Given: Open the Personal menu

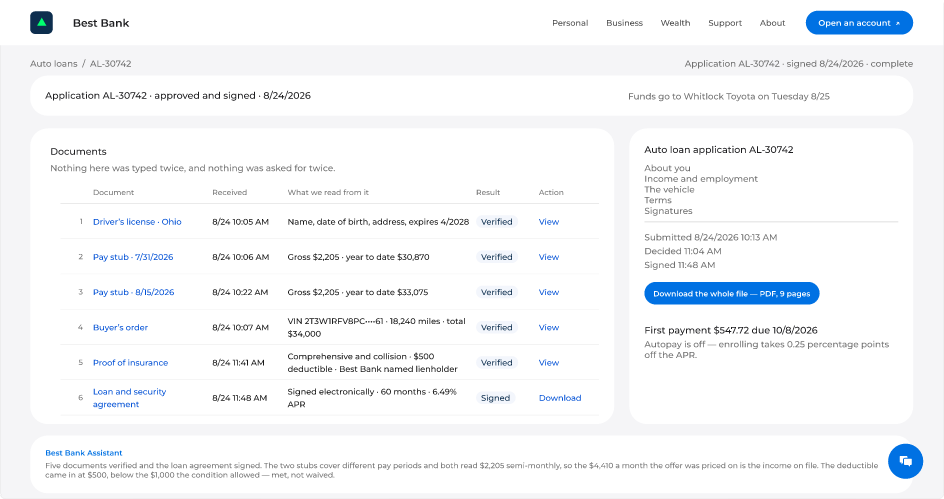Looking at the screenshot, I should [x=570, y=23].
